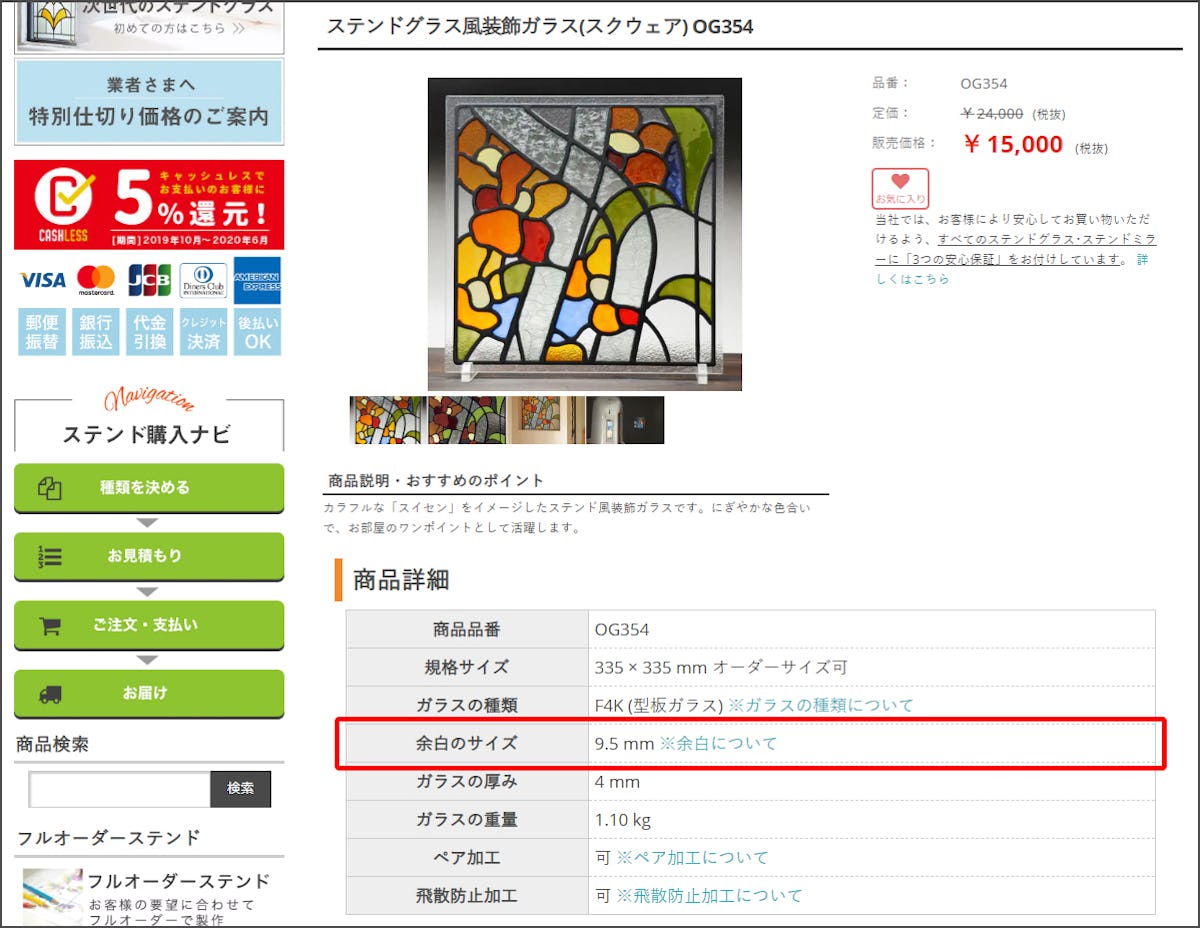Click the 種類を決める navigation button
This screenshot has height=928, width=1200.
click(x=149, y=488)
